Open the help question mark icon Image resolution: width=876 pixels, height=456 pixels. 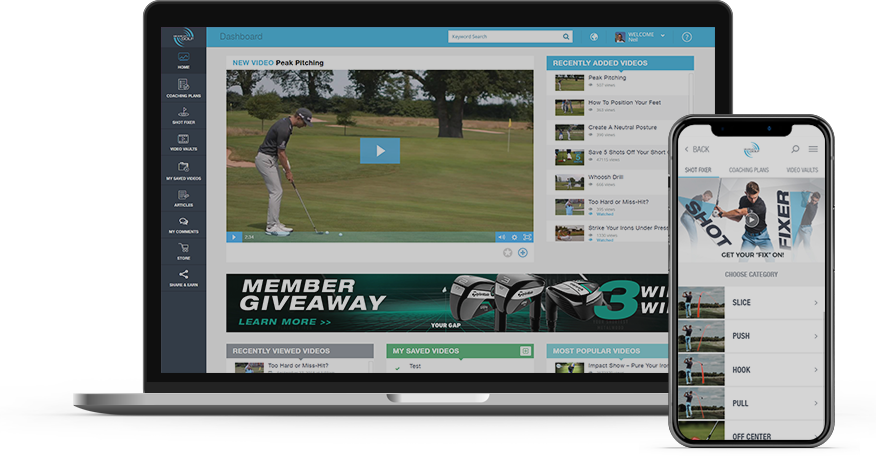pos(687,37)
